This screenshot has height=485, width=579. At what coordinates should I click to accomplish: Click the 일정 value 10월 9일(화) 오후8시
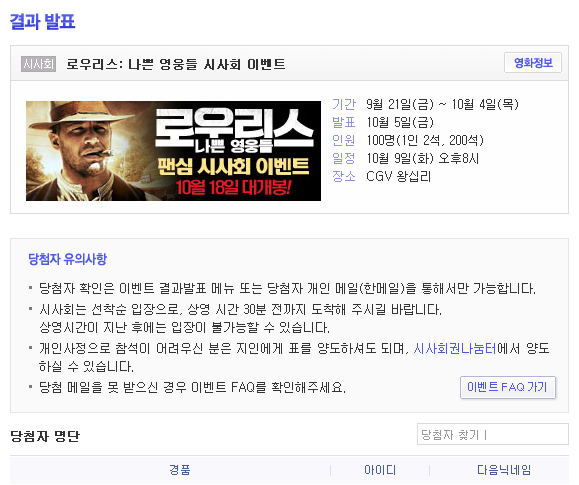[423, 158]
